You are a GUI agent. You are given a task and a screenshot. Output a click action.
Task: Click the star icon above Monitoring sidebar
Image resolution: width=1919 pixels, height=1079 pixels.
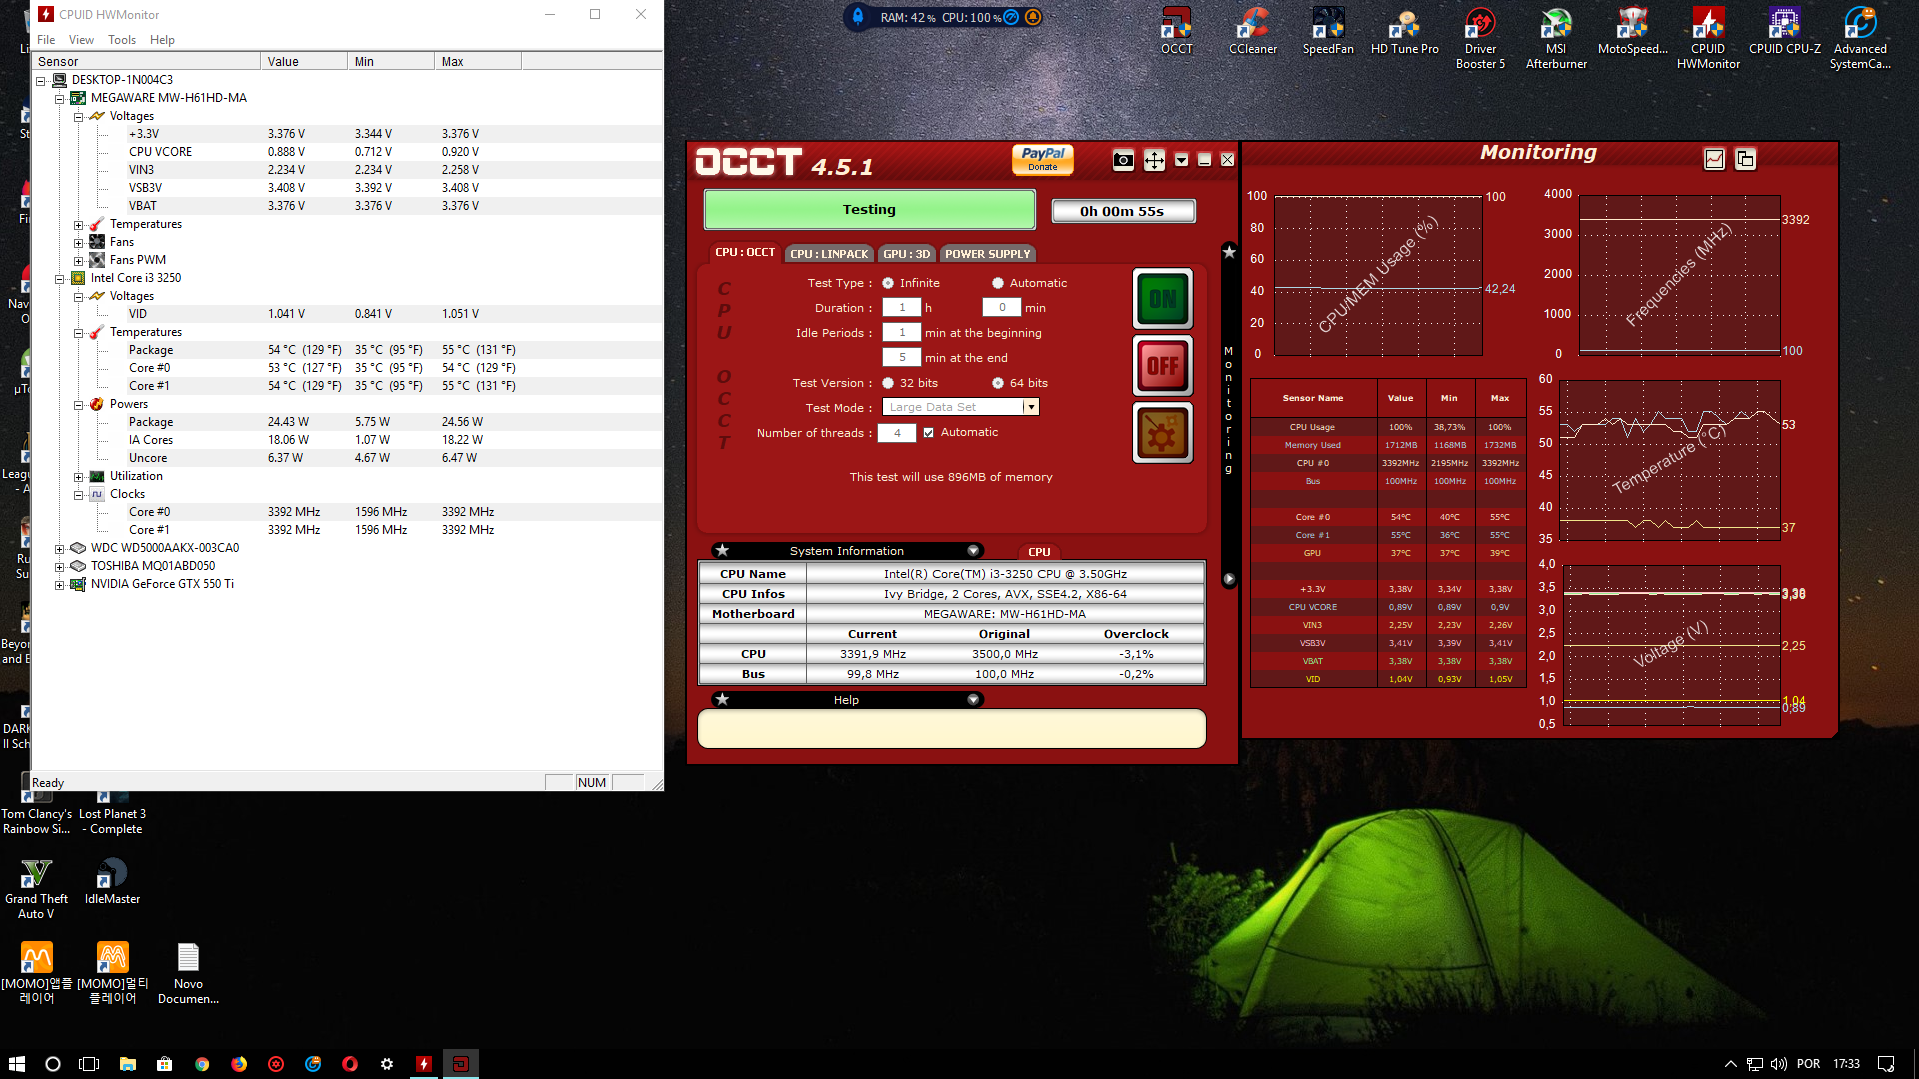1229,252
